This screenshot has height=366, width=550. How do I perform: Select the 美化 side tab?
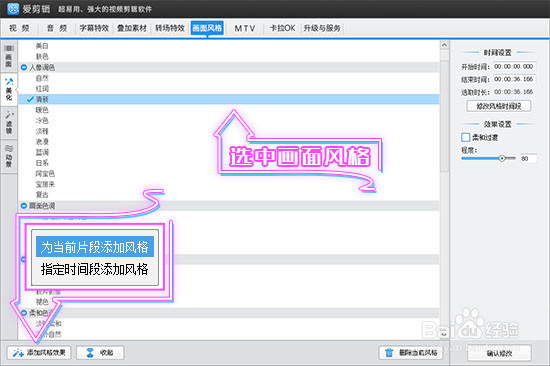pyautogui.click(x=9, y=89)
